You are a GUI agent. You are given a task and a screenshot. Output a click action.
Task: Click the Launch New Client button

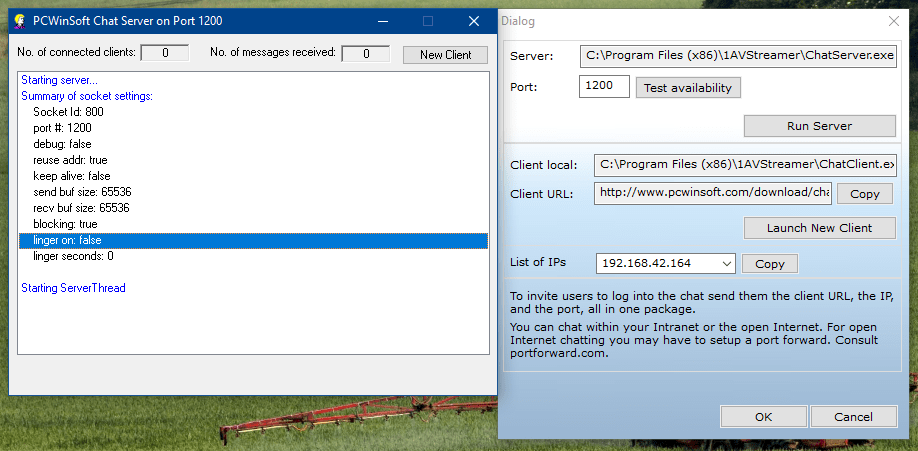tap(820, 228)
